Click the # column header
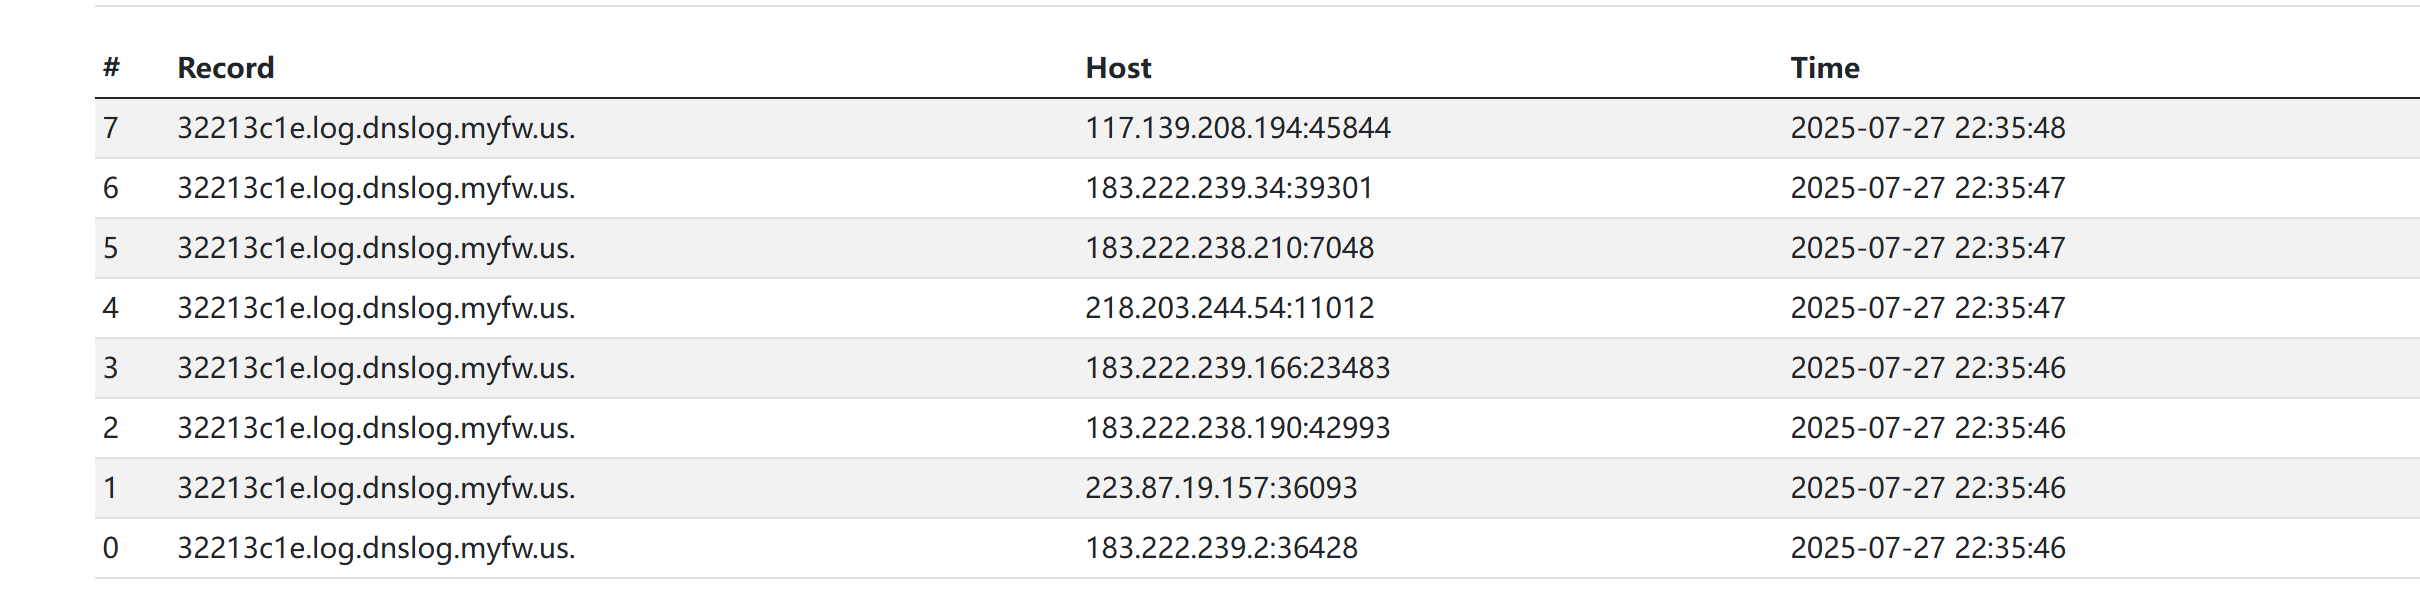Screen dimensions: 2420x601 [111, 68]
